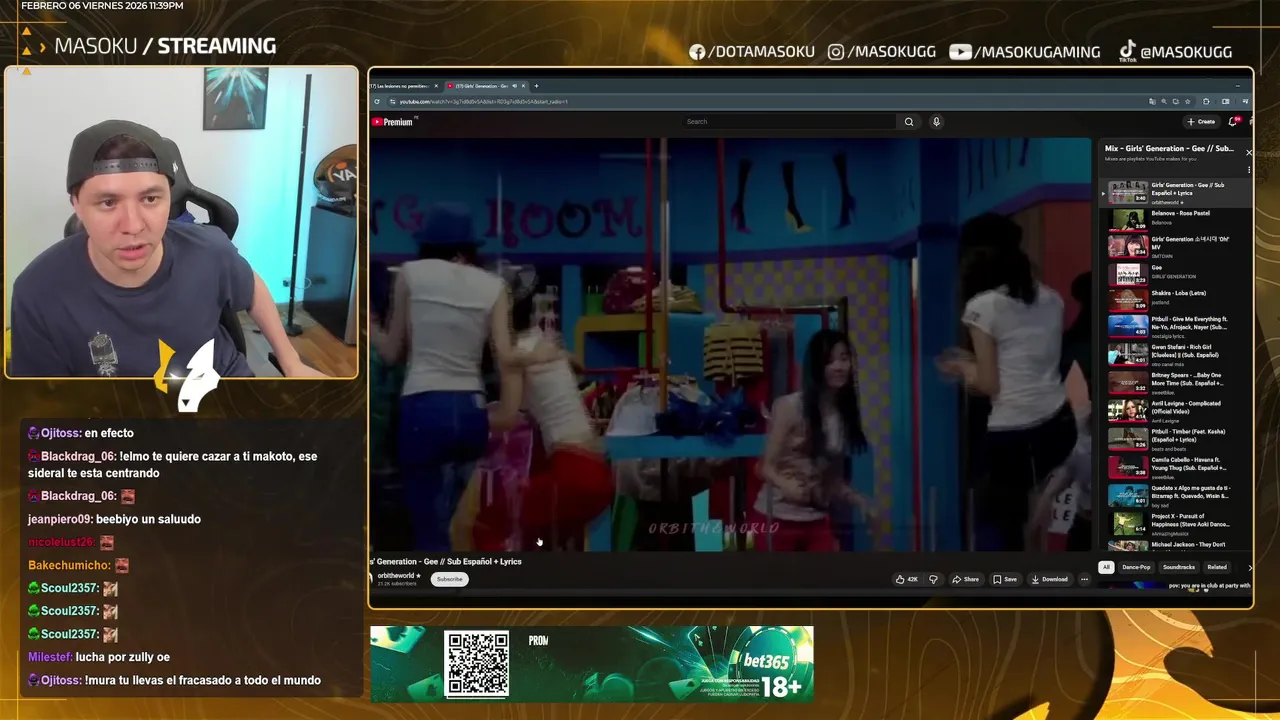Click the Share button under video
The image size is (1280, 720).
click(965, 579)
